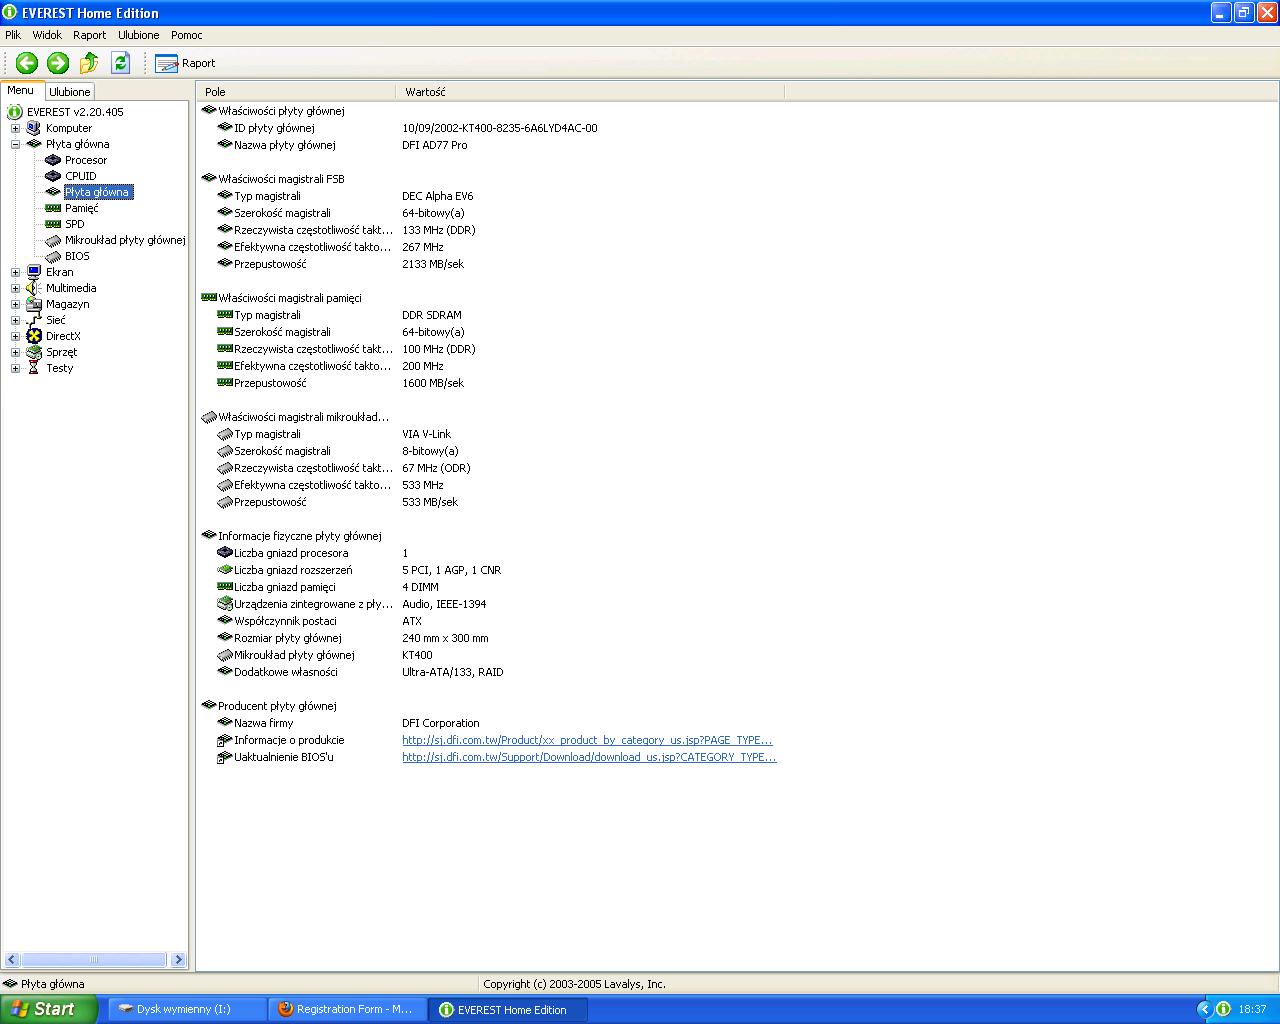Click the Sieć network icon in tree
This screenshot has height=1024, width=1280.
coord(34,320)
